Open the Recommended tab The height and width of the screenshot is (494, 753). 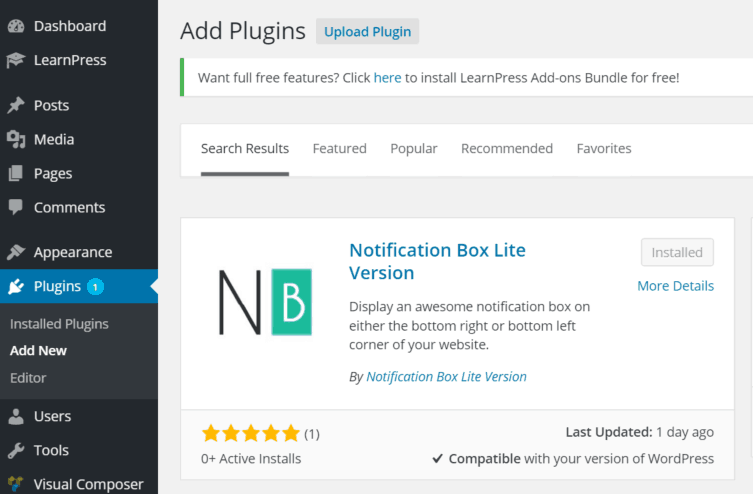click(506, 148)
